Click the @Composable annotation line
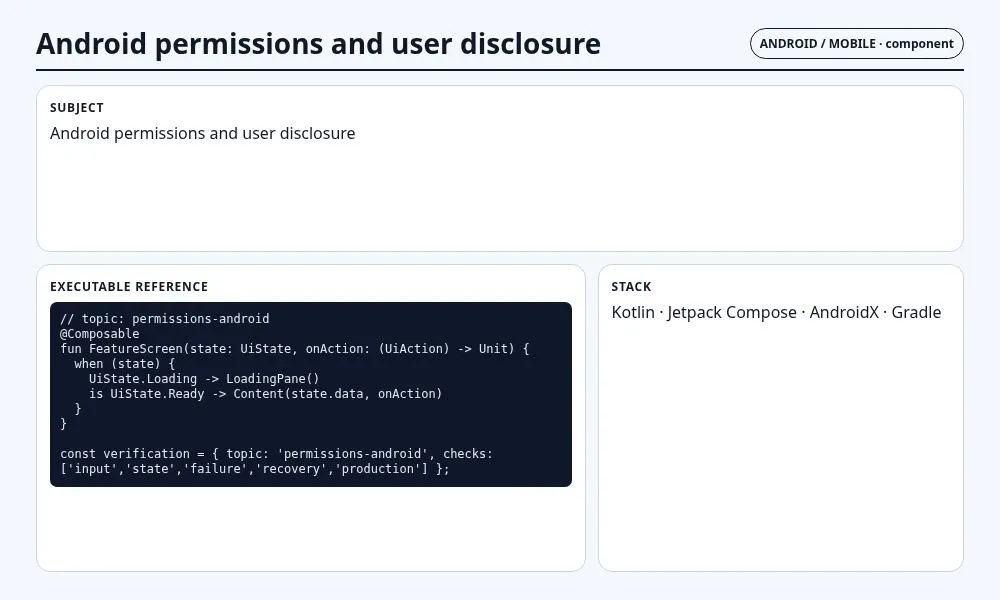The image size is (1000, 600). (x=99, y=333)
